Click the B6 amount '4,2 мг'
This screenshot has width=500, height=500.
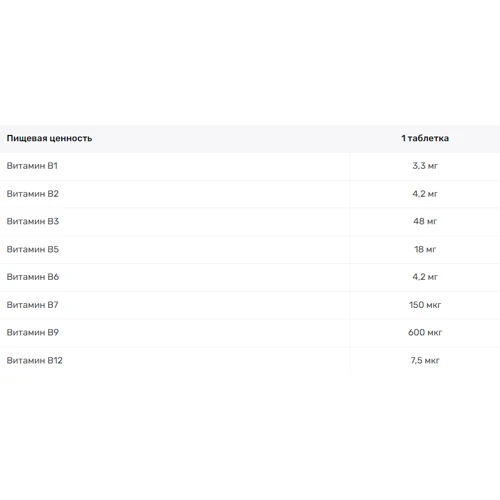tap(425, 277)
